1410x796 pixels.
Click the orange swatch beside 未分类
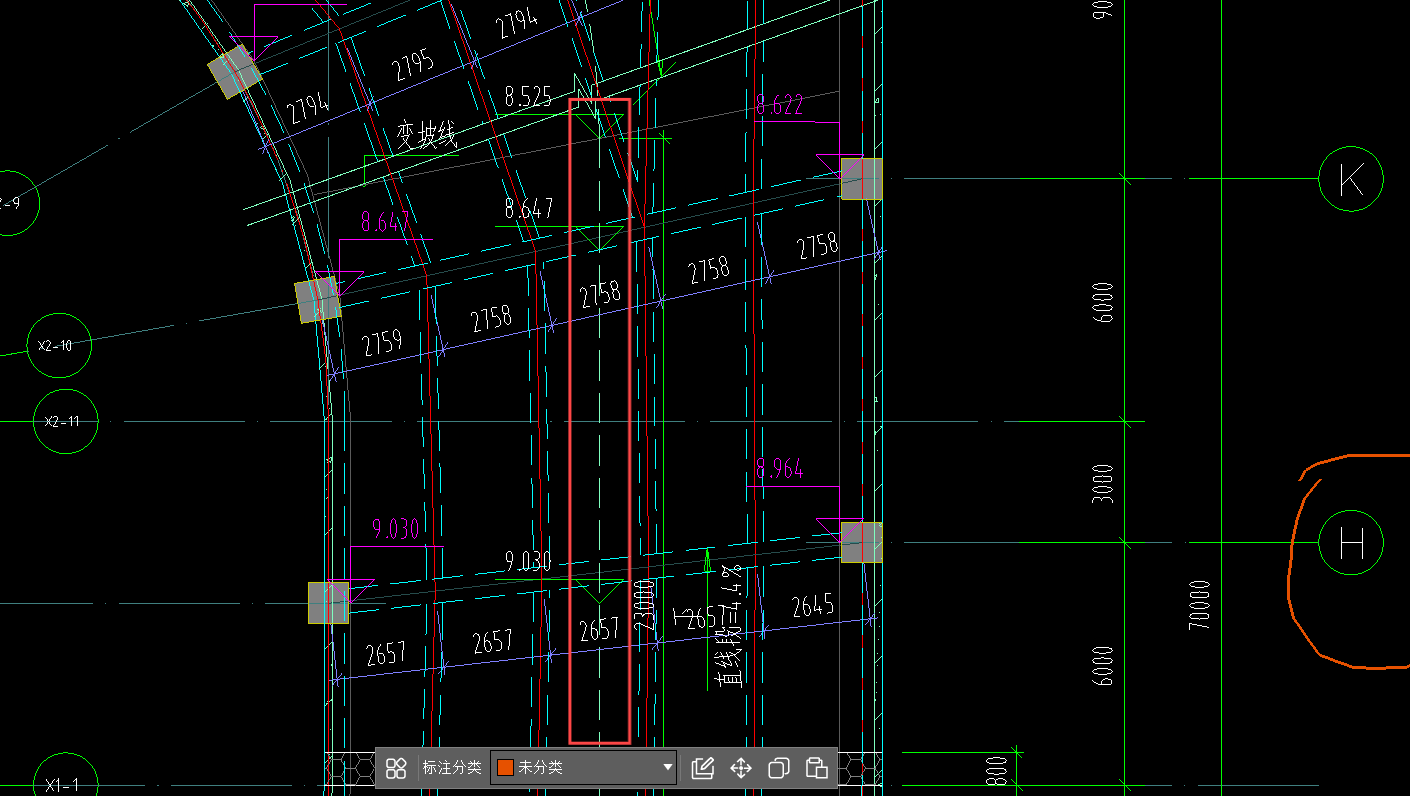tap(505, 768)
